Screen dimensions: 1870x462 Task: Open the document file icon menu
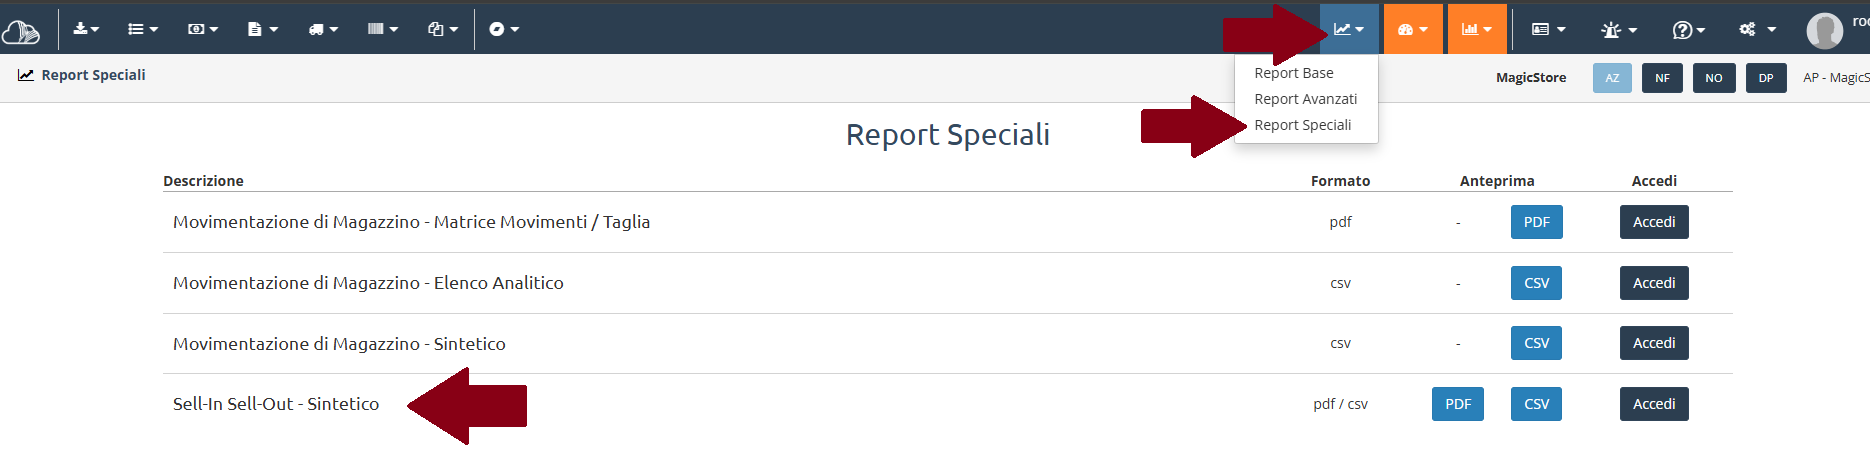pyautogui.click(x=262, y=29)
